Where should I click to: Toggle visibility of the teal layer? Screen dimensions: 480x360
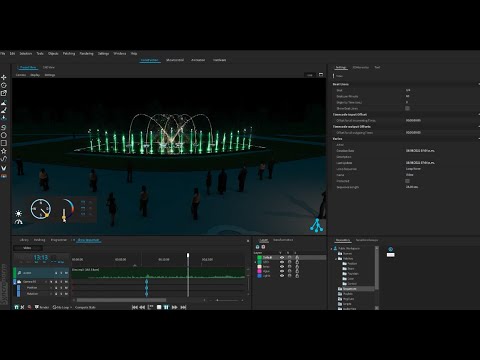click(282, 262)
